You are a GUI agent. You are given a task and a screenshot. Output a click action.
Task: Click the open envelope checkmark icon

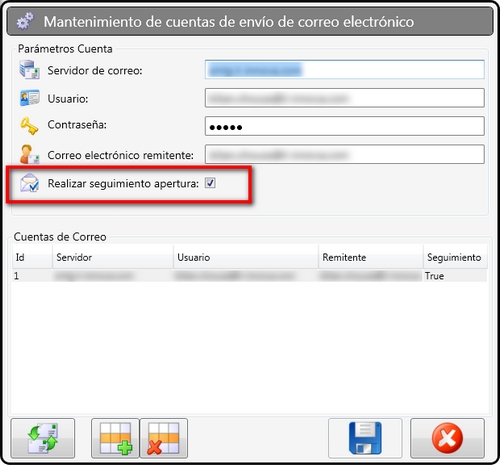coord(29,183)
